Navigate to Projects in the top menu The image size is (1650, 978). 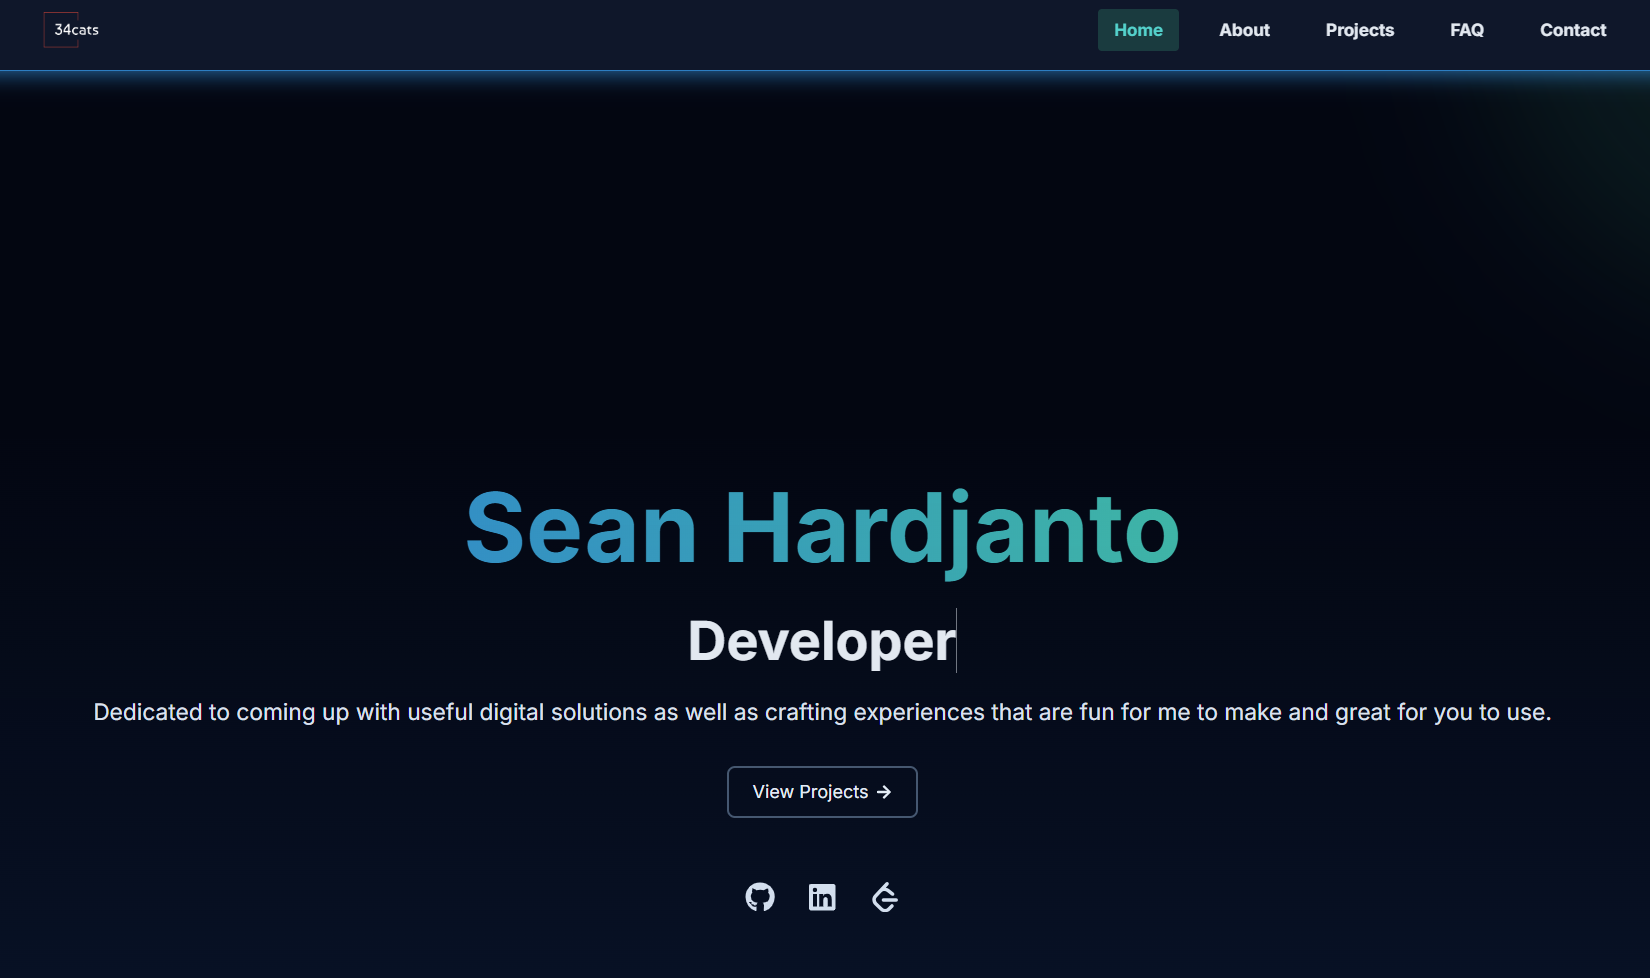click(x=1359, y=30)
